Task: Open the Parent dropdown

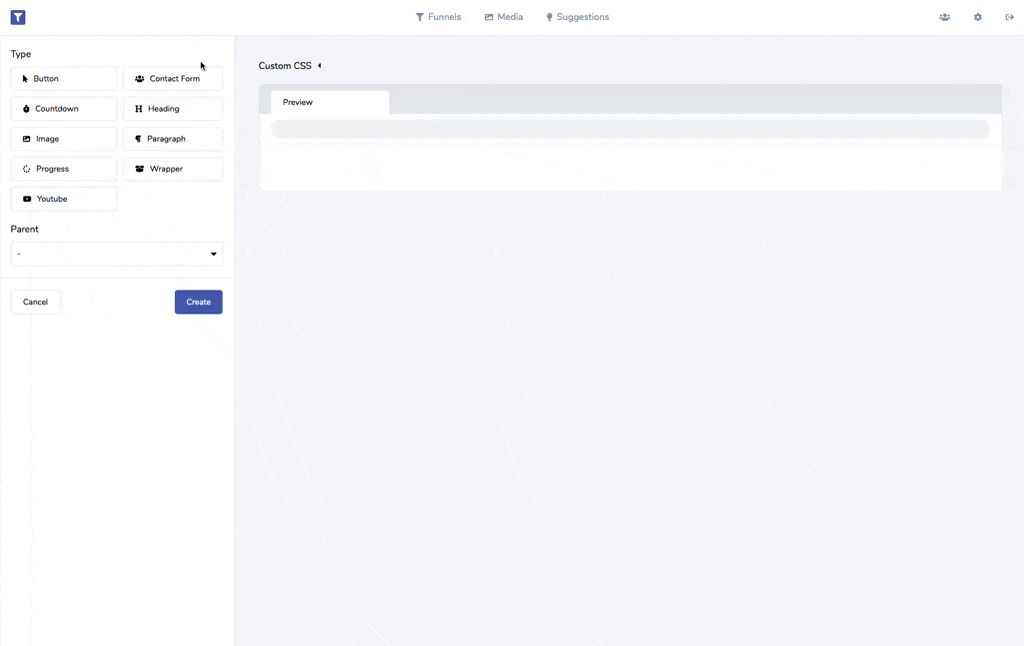Action: 117,254
